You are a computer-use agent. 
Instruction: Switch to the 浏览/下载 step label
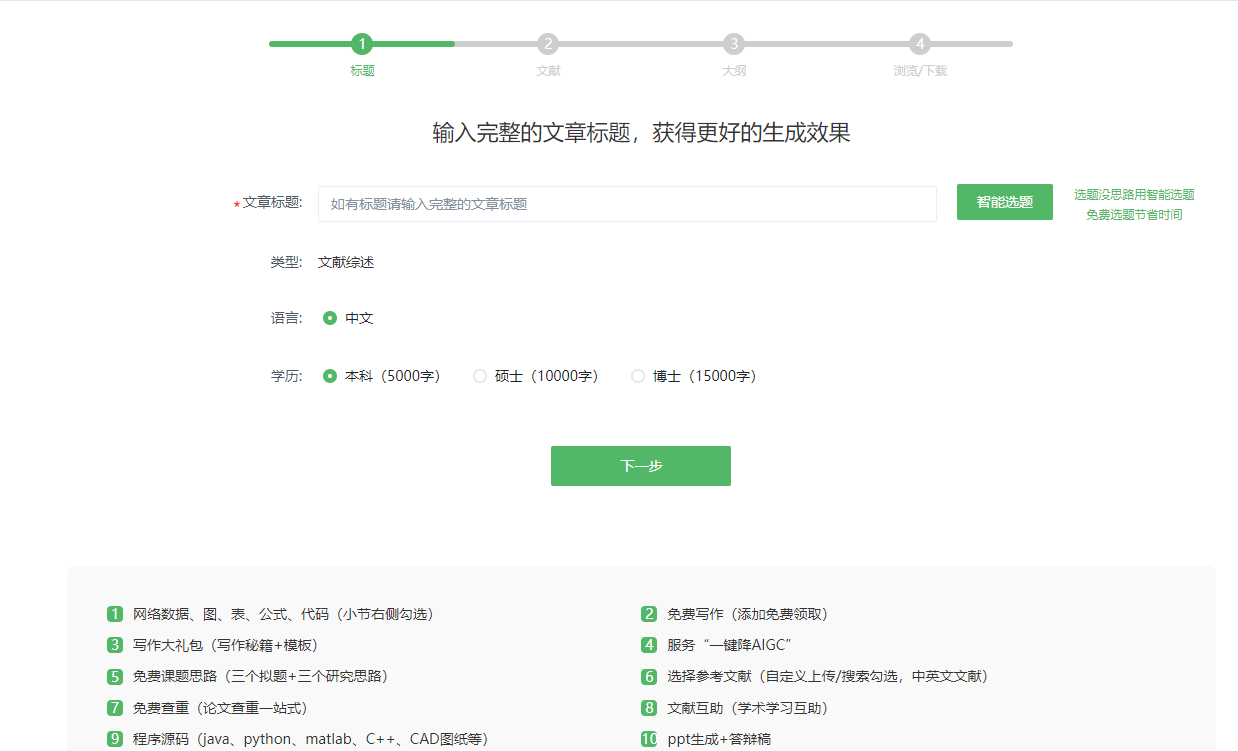[919, 70]
